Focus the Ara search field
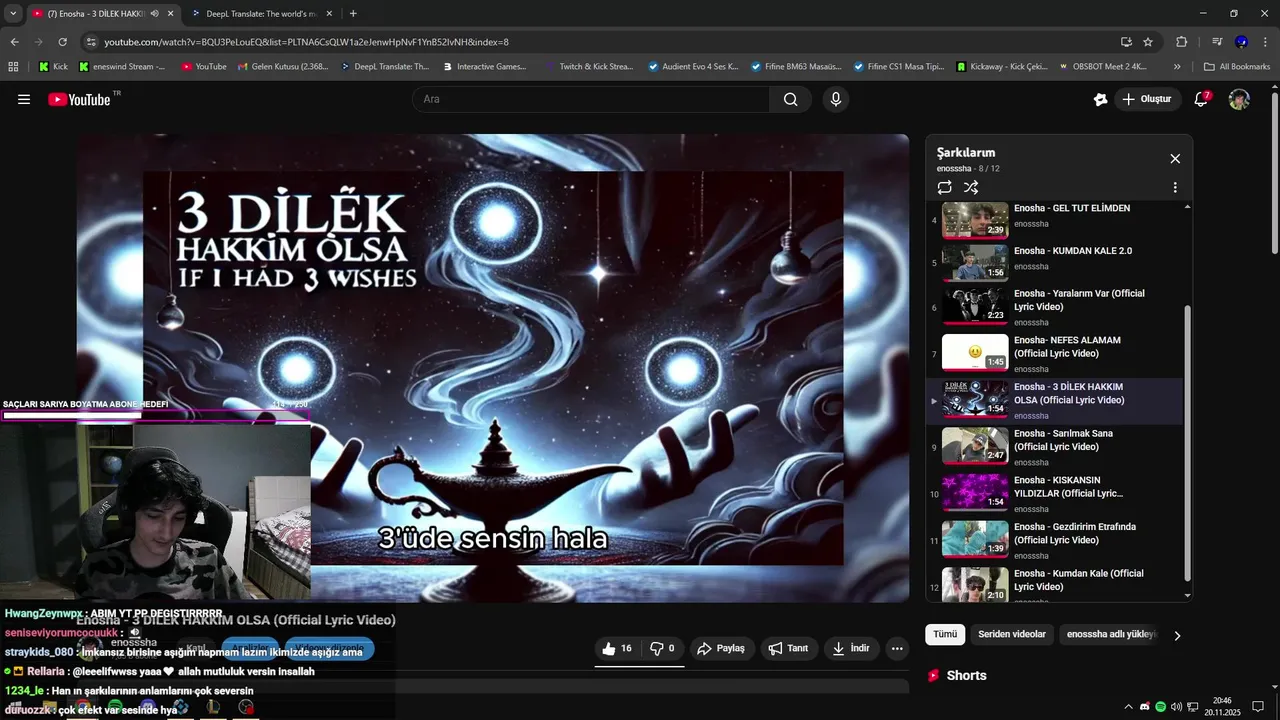Image resolution: width=1280 pixels, height=720 pixels. pyautogui.click(x=590, y=99)
